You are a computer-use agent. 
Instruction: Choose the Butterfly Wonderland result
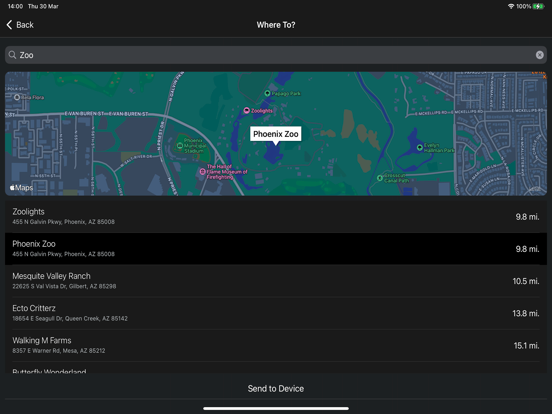(x=276, y=368)
